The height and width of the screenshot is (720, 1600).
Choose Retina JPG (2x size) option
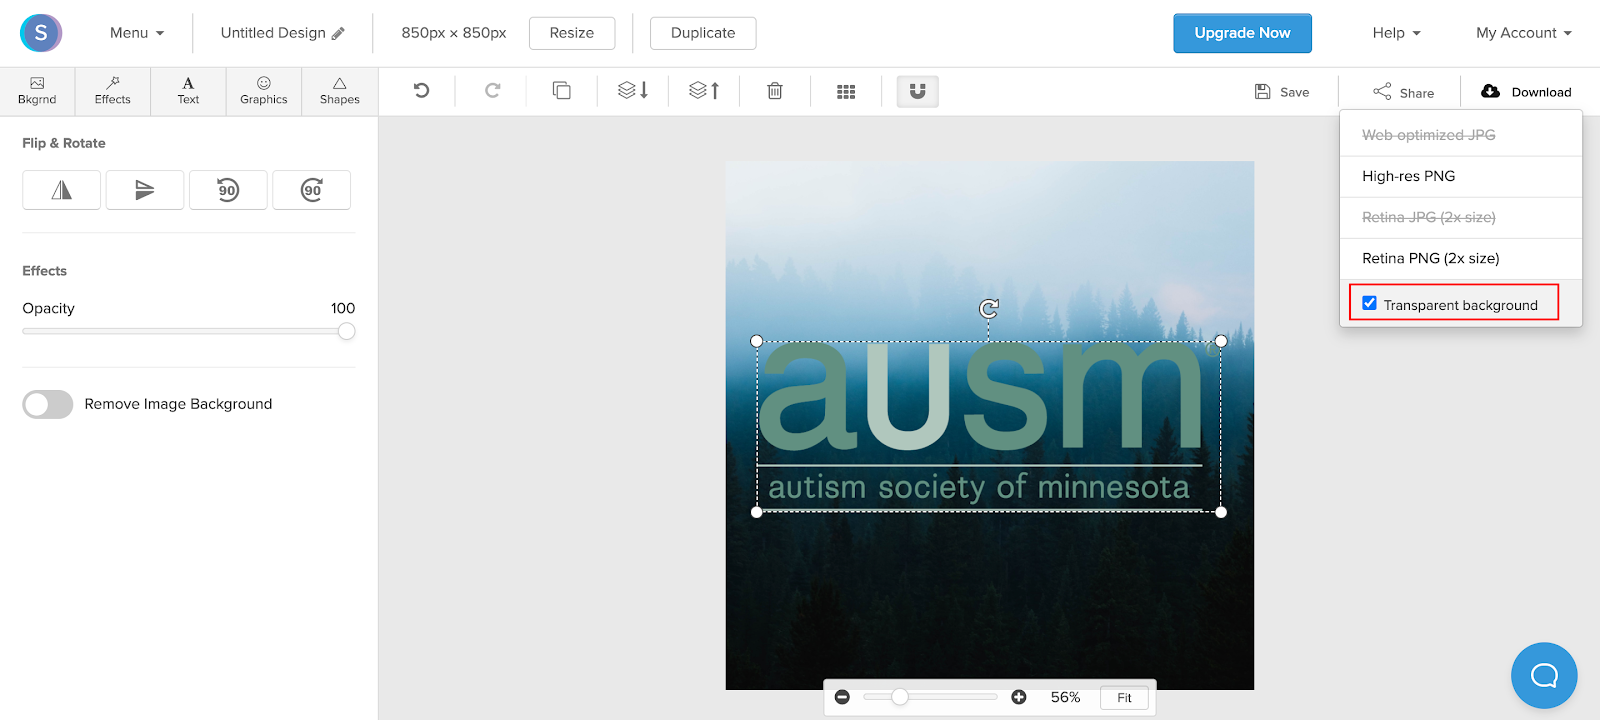(1461, 217)
